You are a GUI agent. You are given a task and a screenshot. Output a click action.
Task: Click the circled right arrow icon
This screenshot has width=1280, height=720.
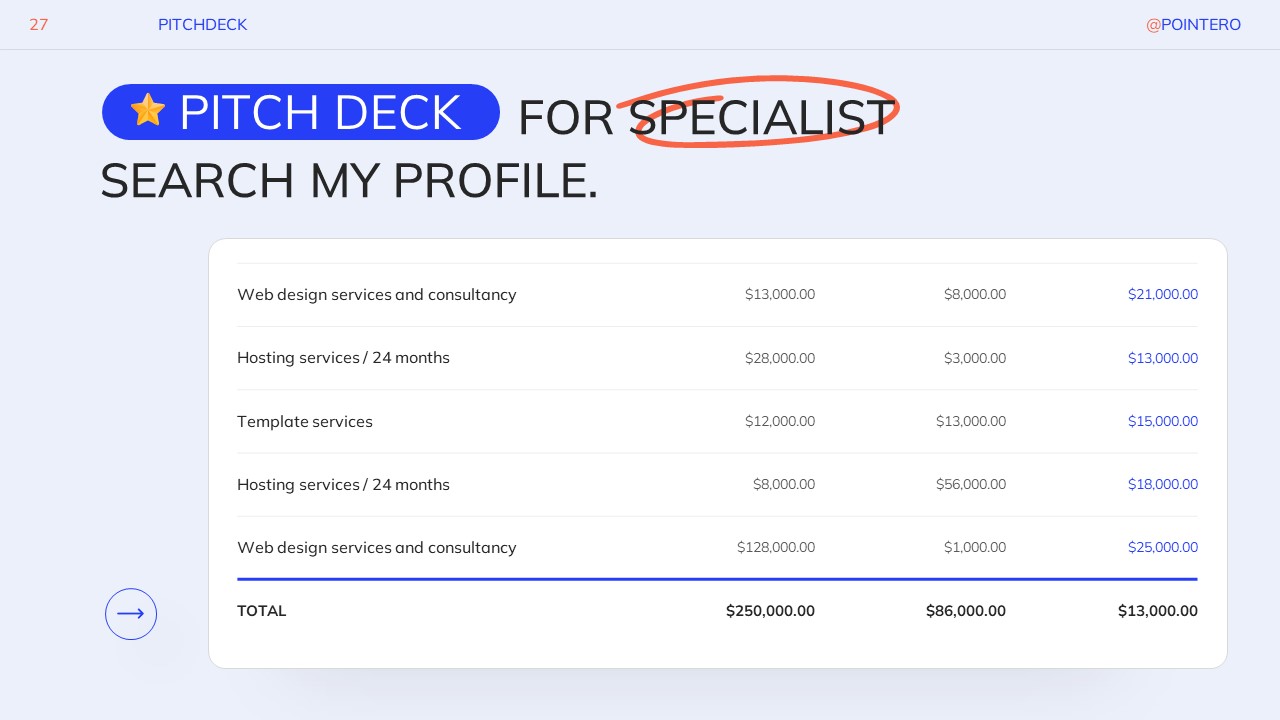coord(131,614)
